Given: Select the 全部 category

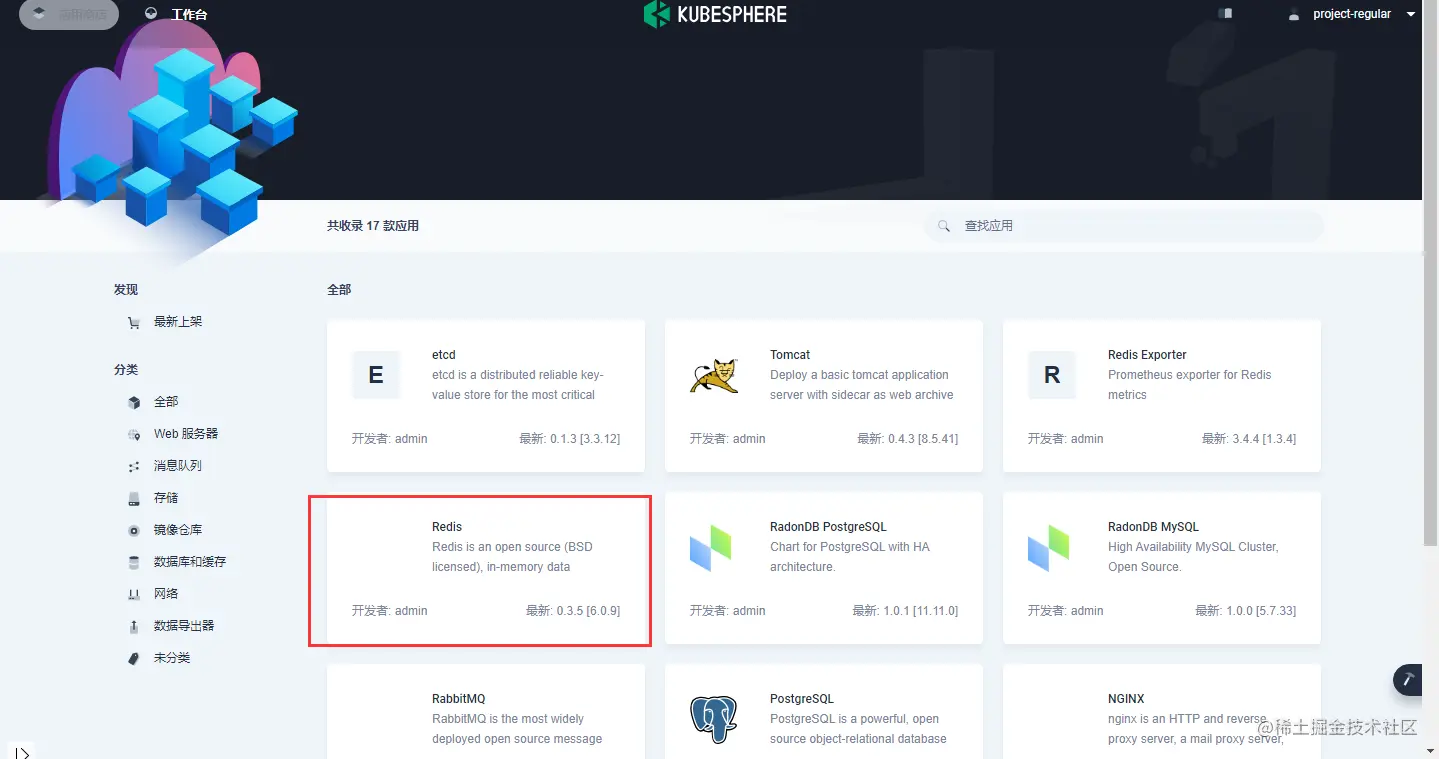Looking at the screenshot, I should (x=166, y=402).
